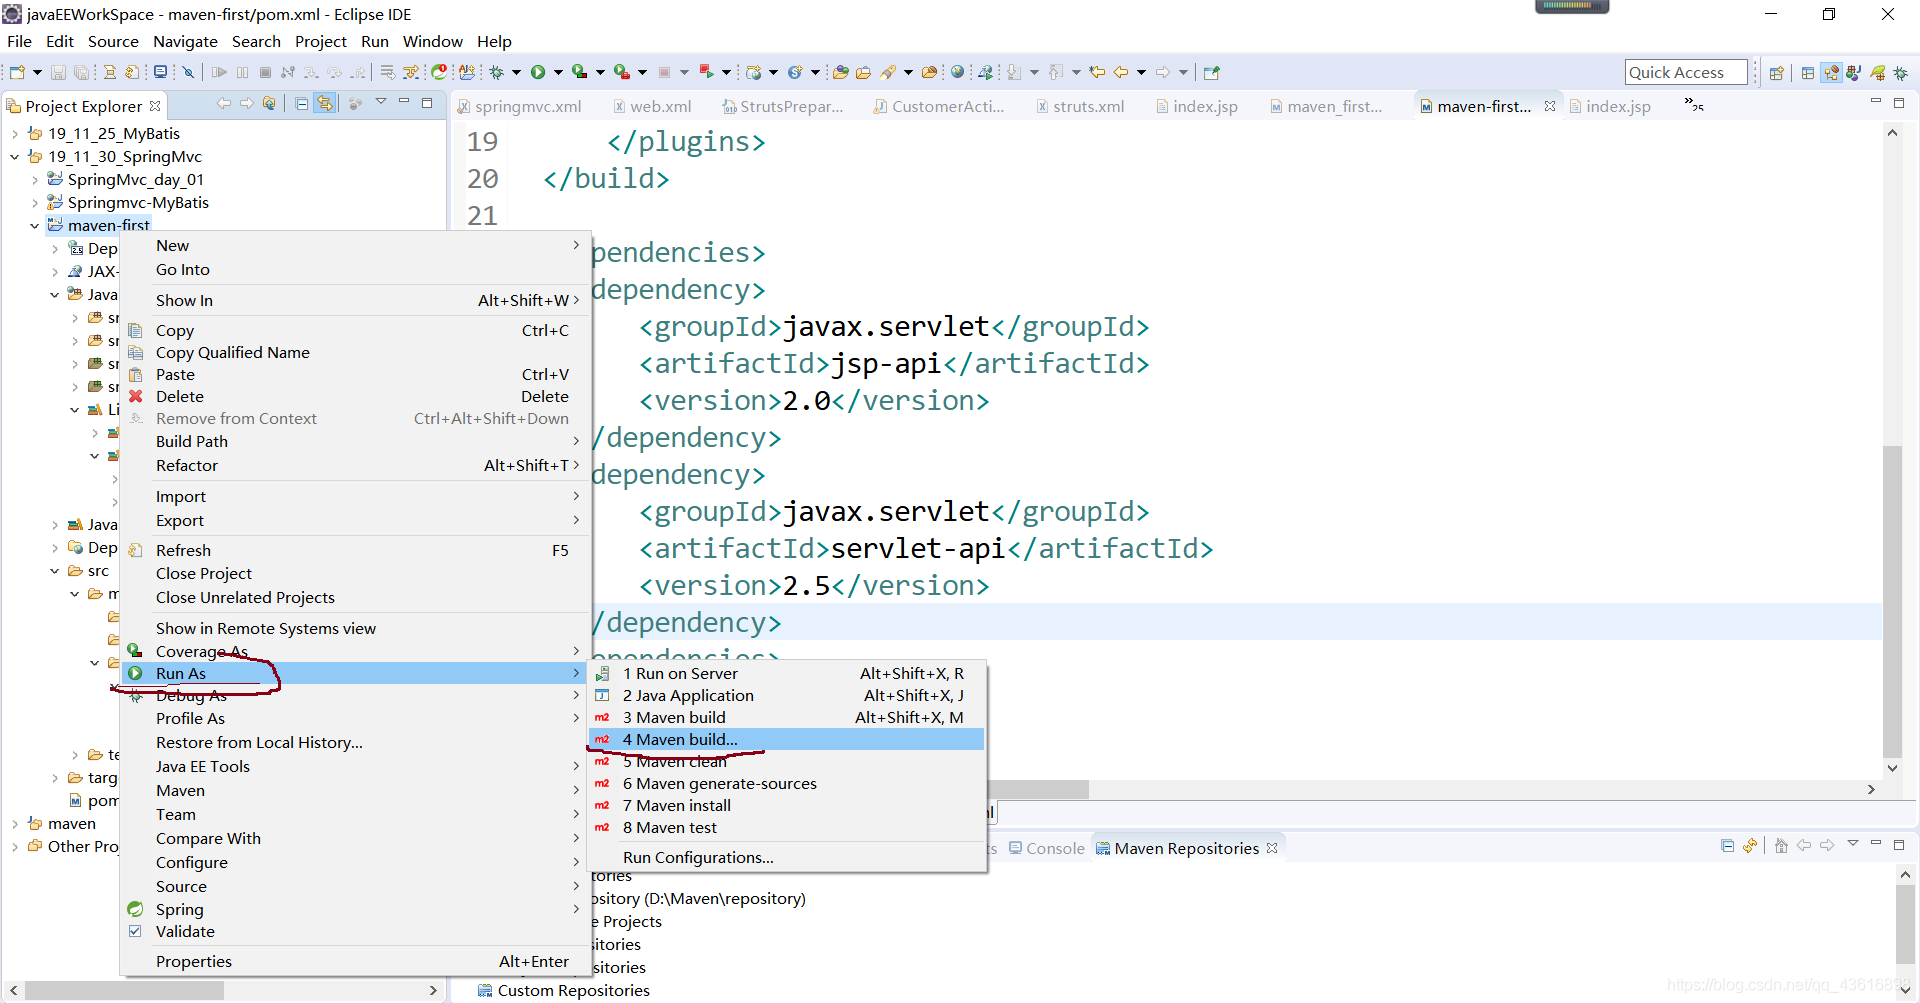Switch to the web.xml editor tab
Screen dimensions: 1920x1003
(x=652, y=106)
